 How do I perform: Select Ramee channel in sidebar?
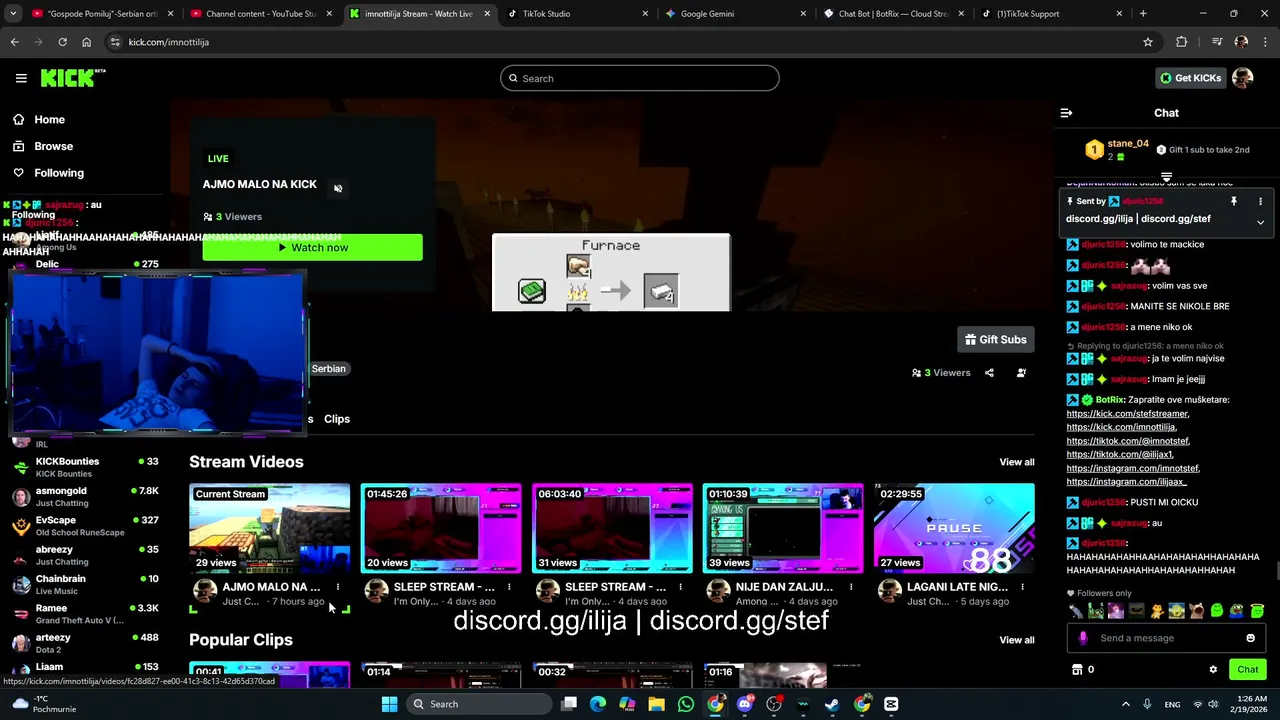coord(85,614)
